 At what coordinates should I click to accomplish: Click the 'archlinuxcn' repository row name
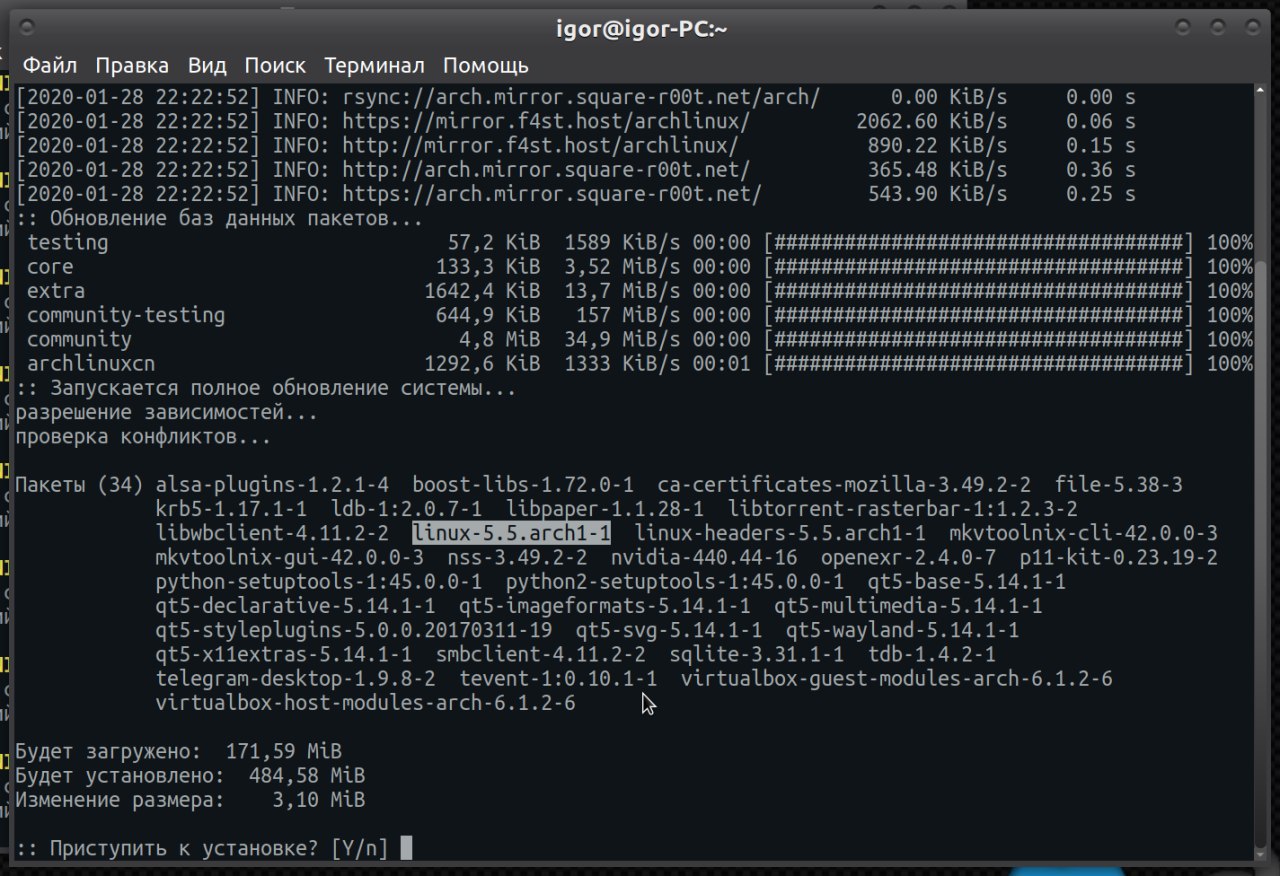tap(91, 364)
